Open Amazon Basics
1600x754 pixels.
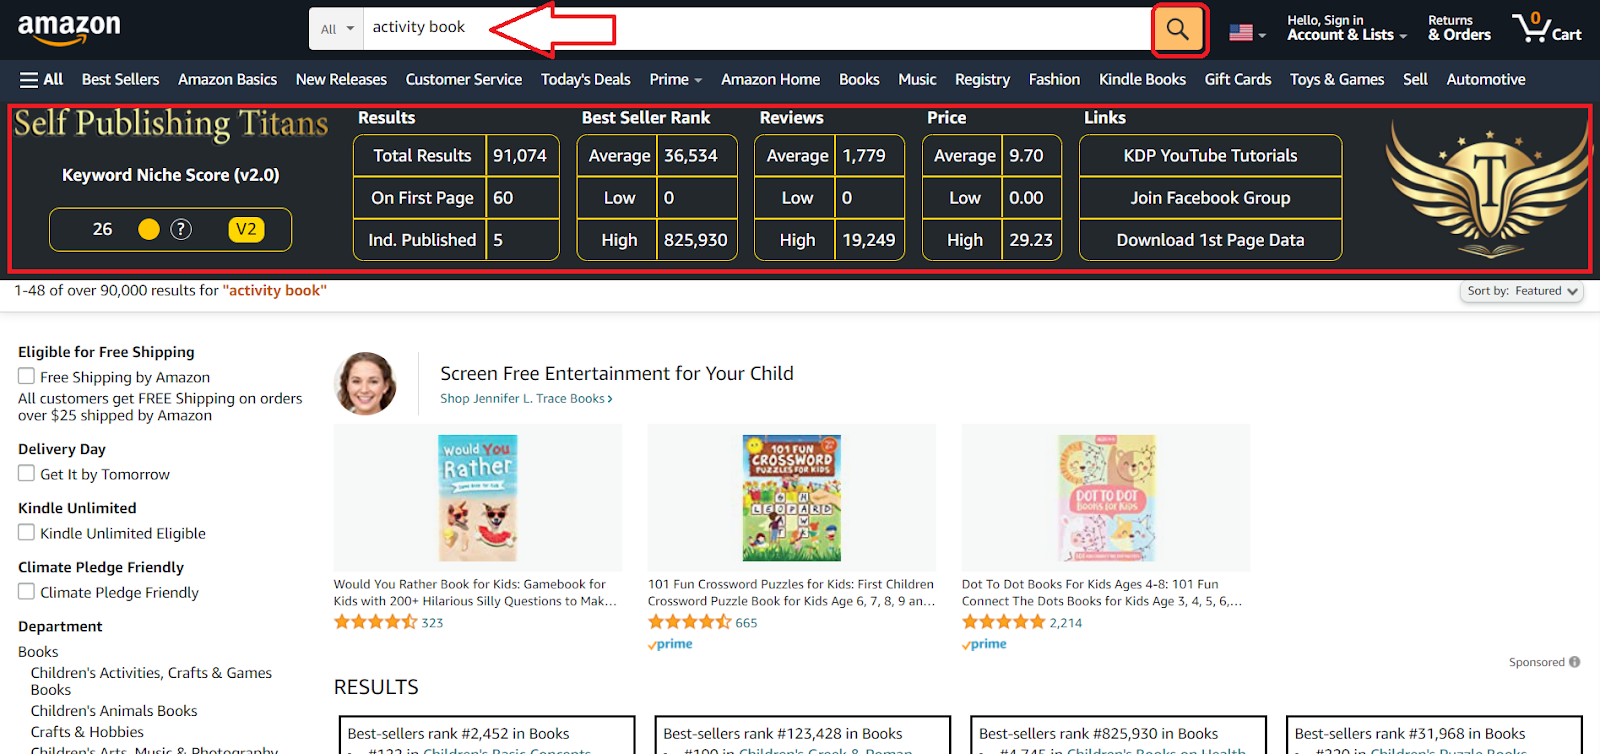click(227, 79)
